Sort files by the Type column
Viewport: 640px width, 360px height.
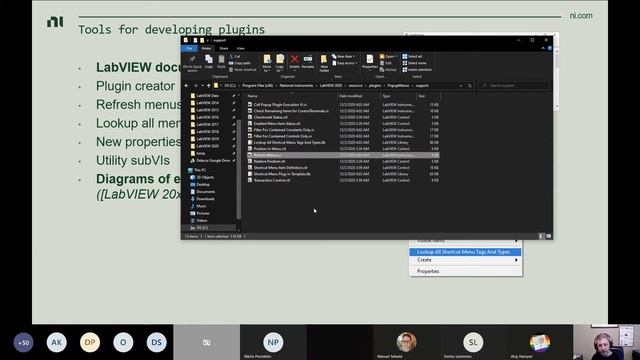[398, 96]
